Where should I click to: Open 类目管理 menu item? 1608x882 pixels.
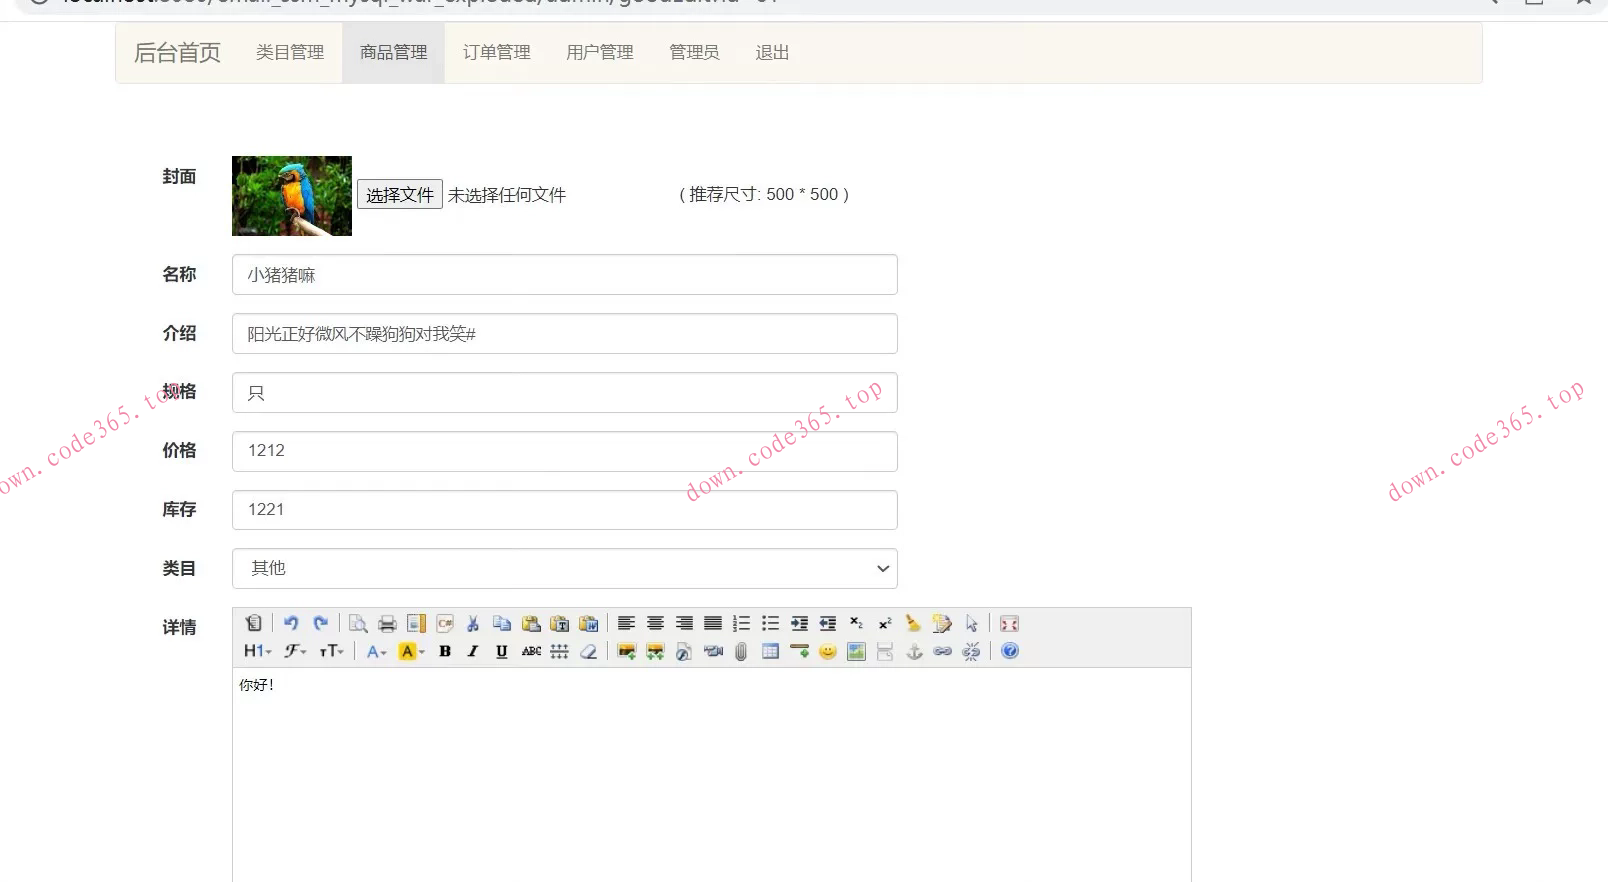290,52
